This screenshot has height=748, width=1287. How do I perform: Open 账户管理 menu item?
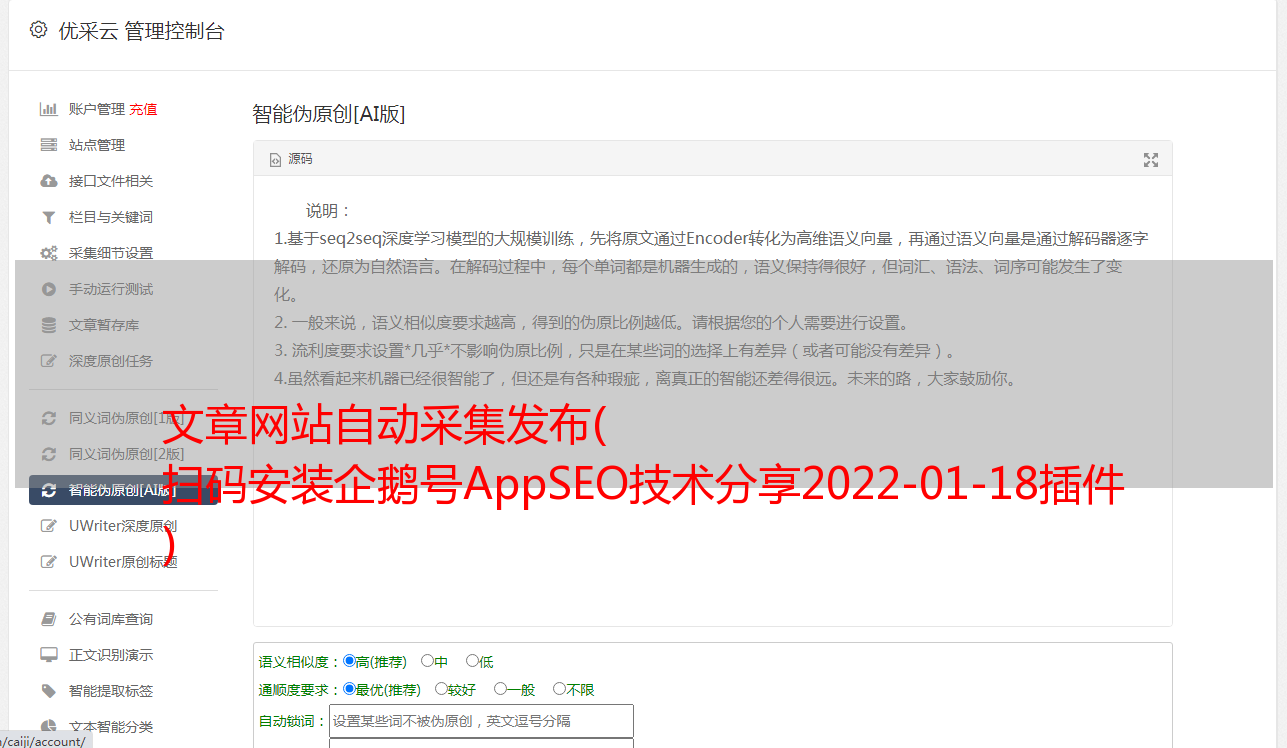point(97,109)
